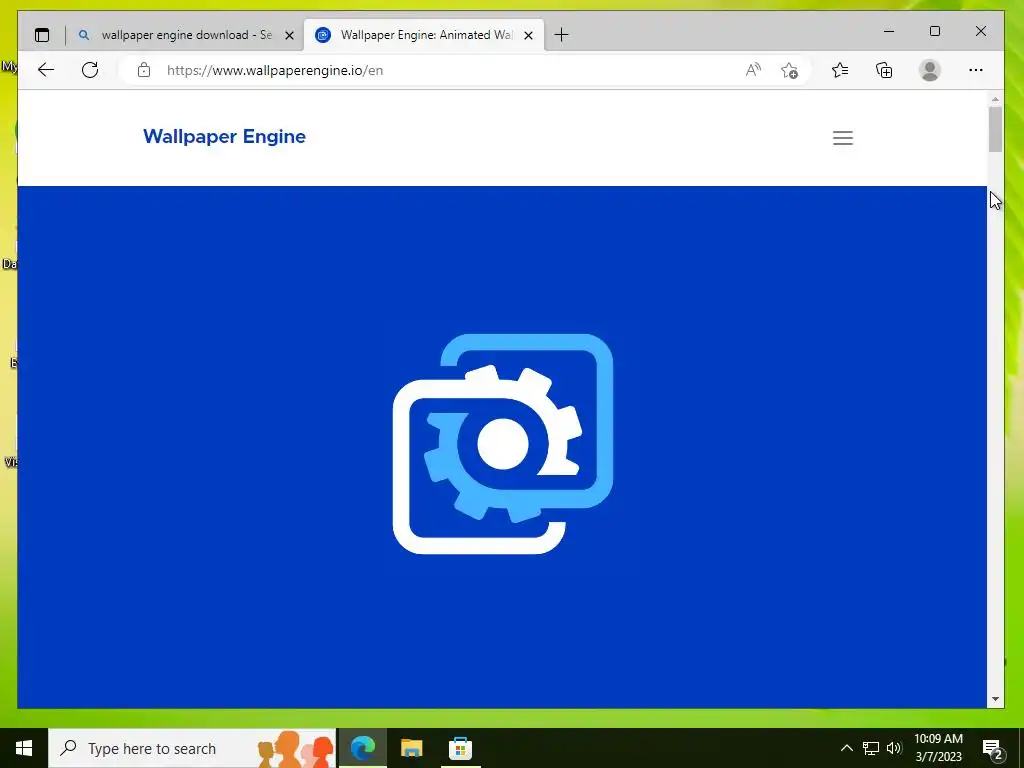This screenshot has height=768, width=1024.
Task: Activate Read aloud in the address bar
Action: (x=753, y=70)
